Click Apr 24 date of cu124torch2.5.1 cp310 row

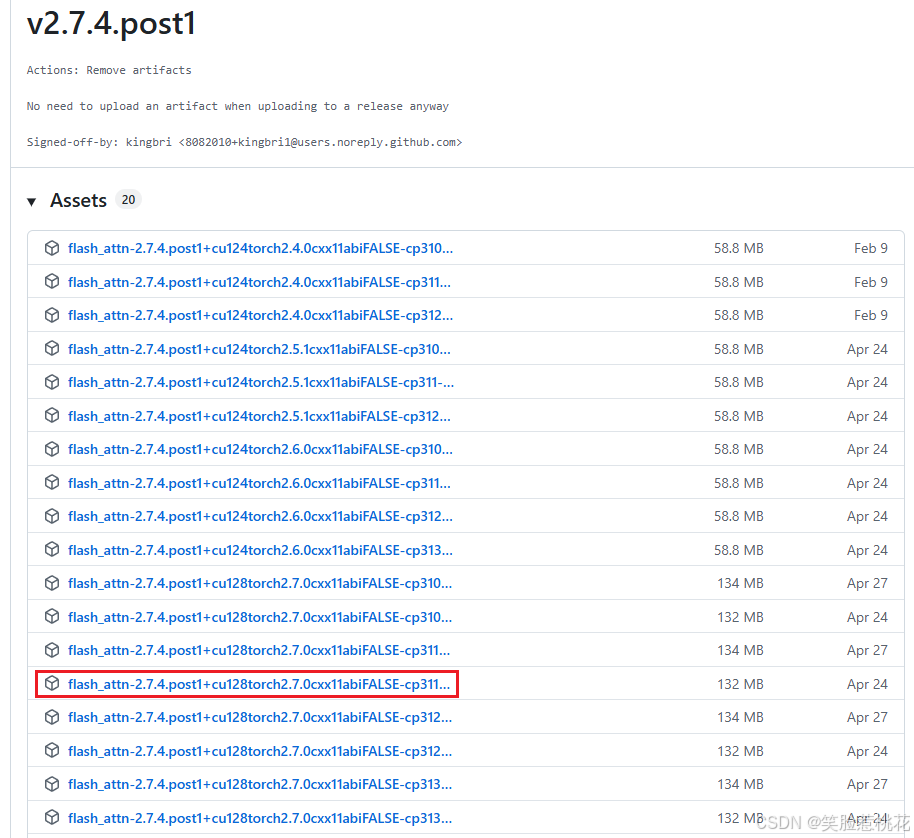(867, 349)
